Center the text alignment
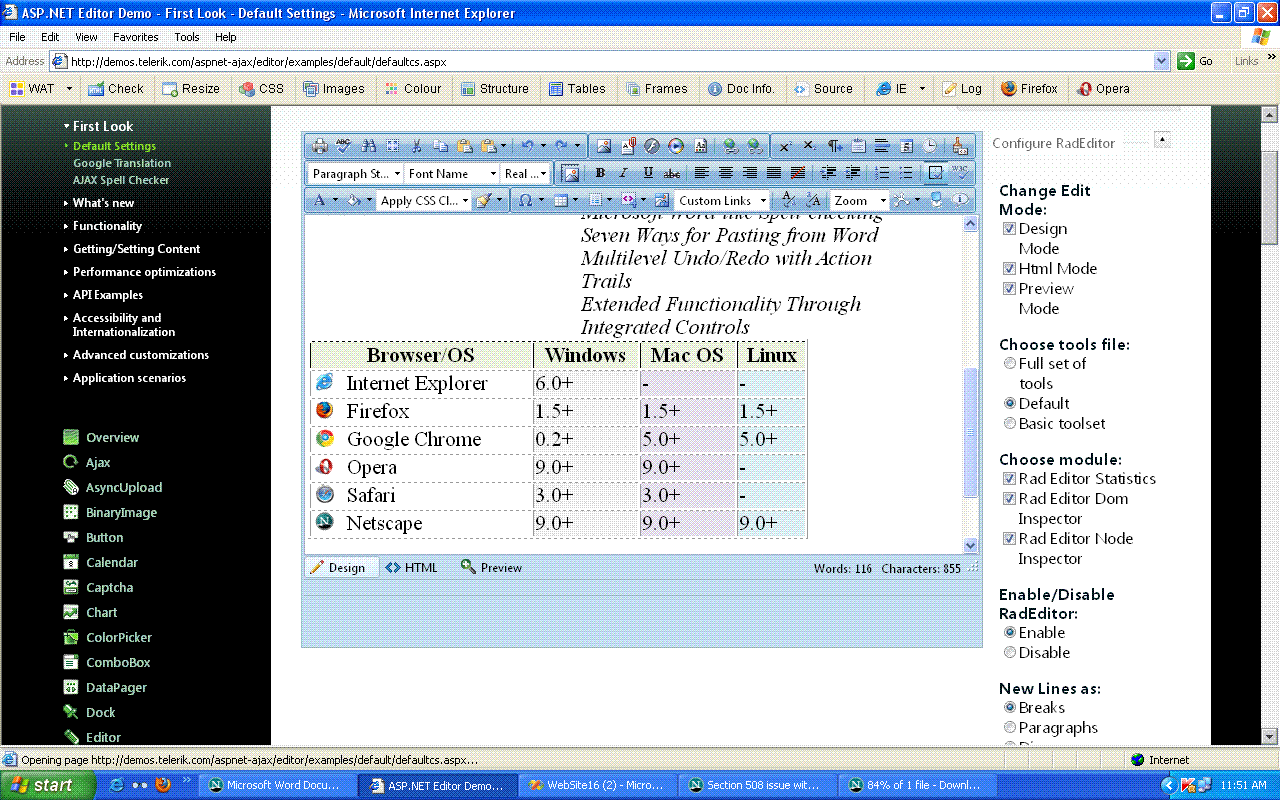Image resolution: width=1280 pixels, height=800 pixels. point(726,173)
